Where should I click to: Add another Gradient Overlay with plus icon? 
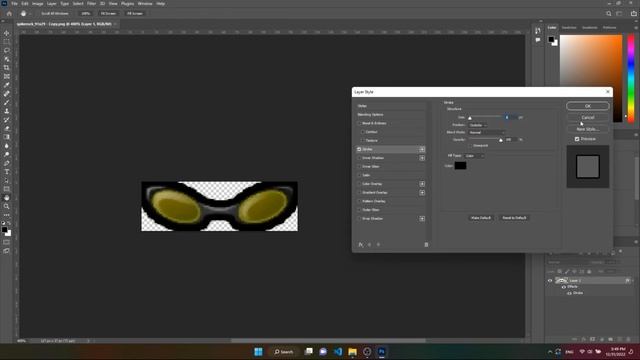pyautogui.click(x=422, y=193)
